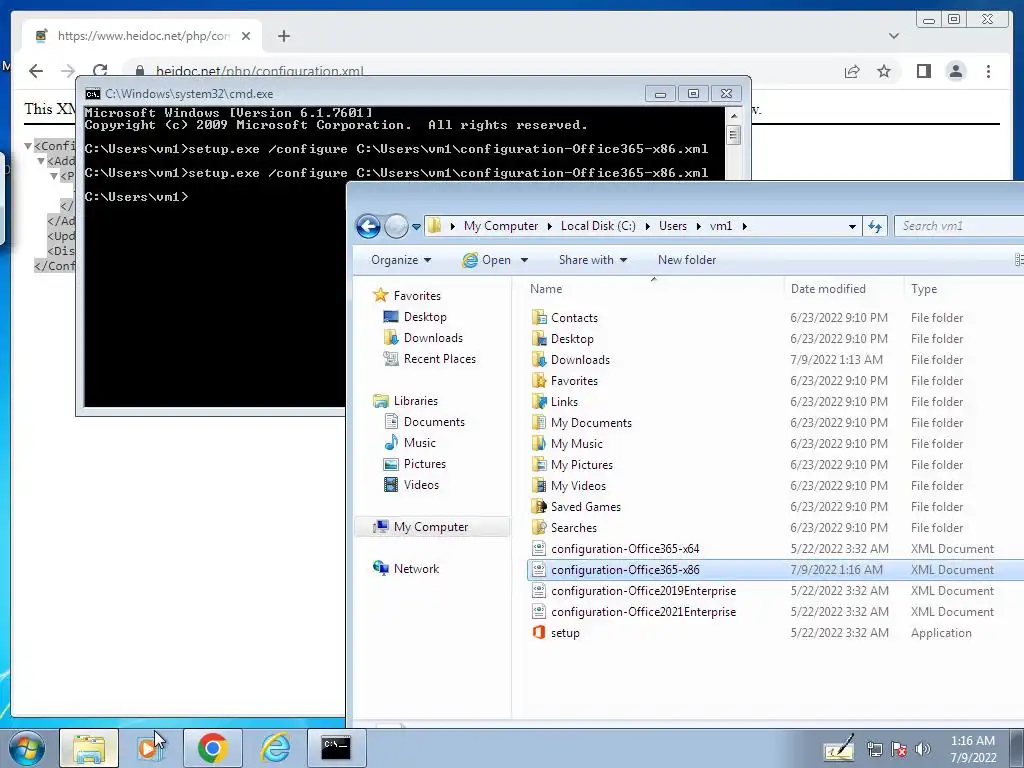Screen dimensions: 1024x768
Task: Select the Contacts folder icon
Action: (539, 317)
